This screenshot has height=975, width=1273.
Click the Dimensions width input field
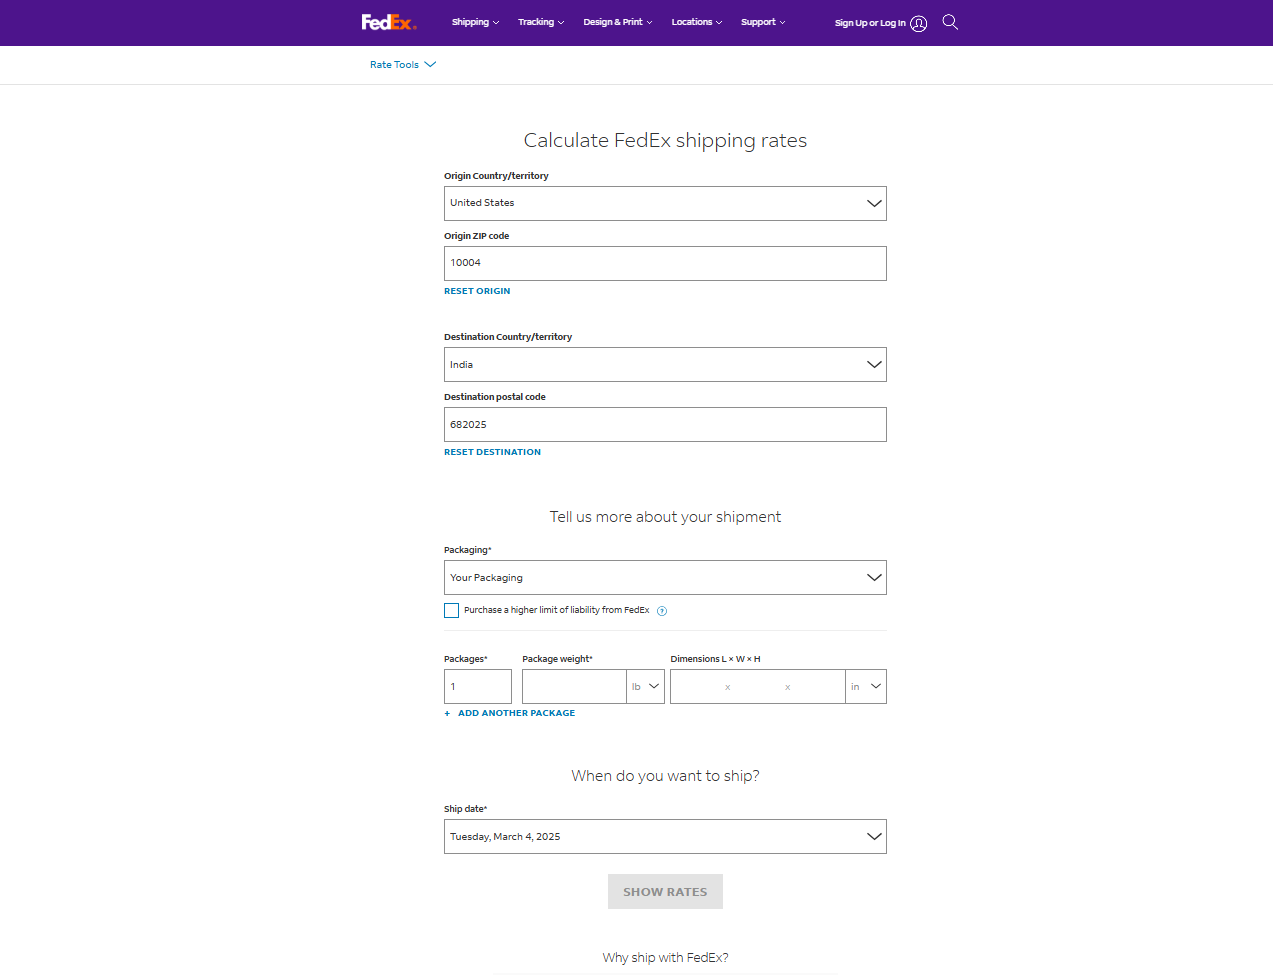point(758,686)
